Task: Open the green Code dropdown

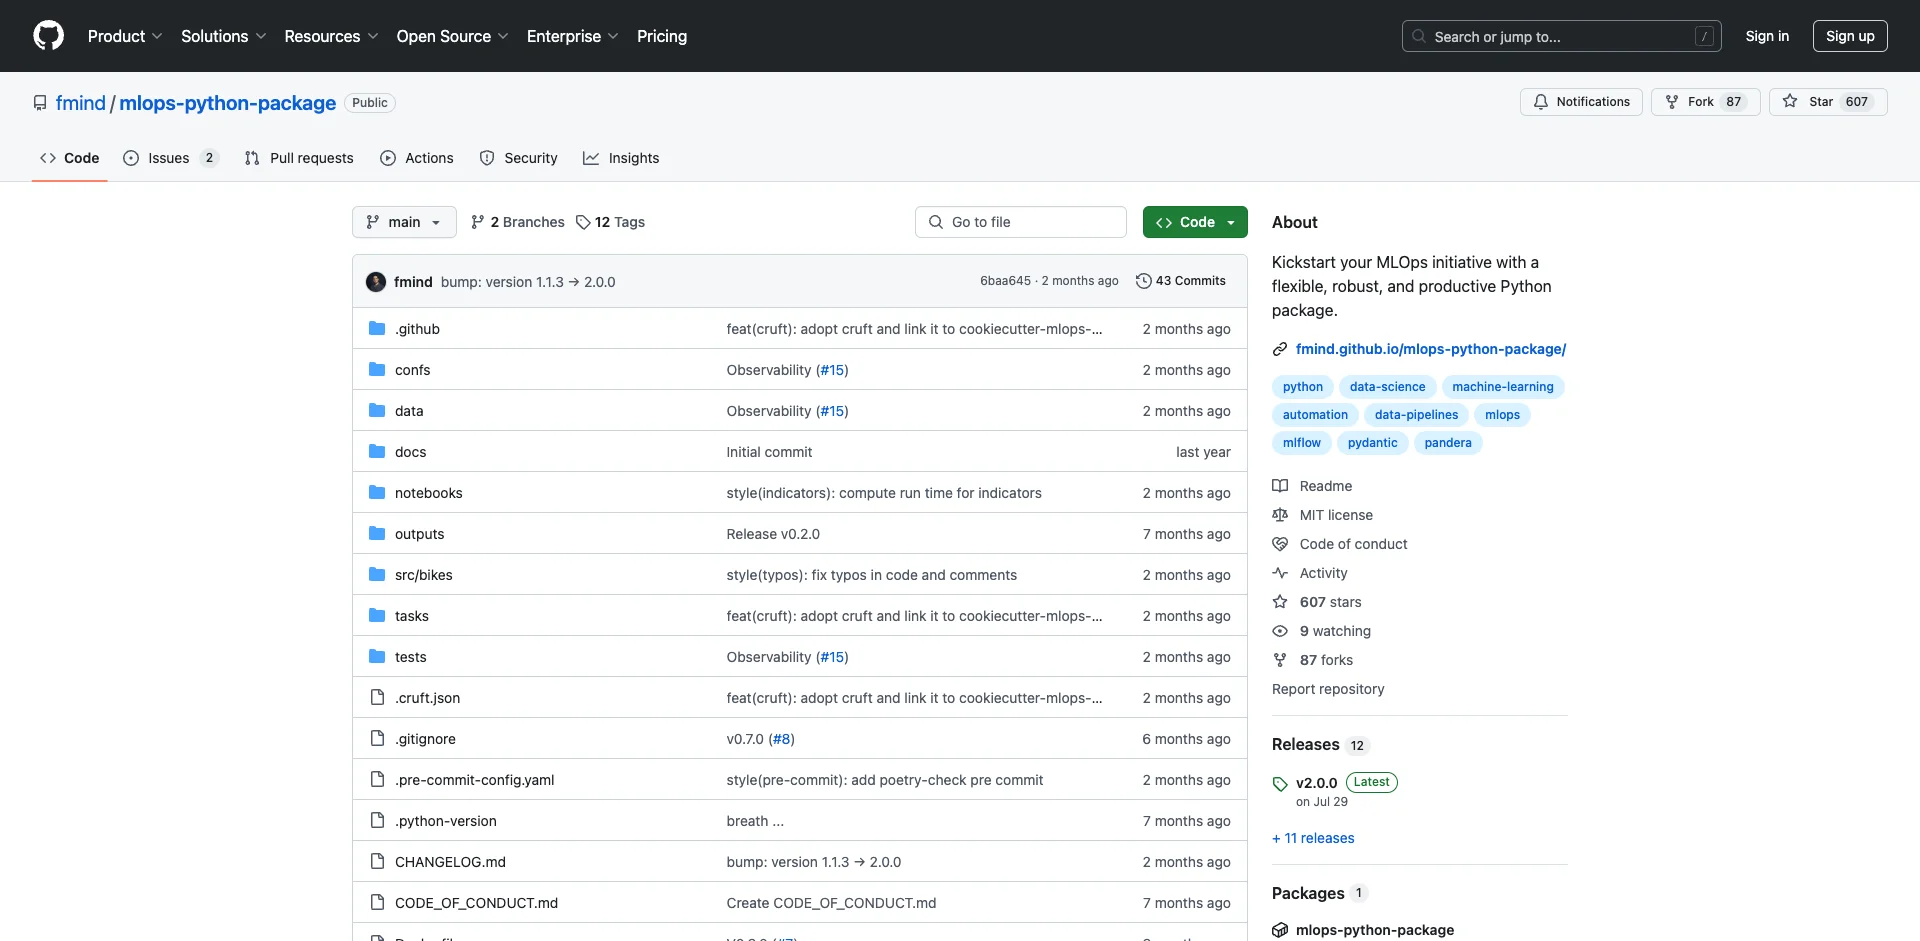Action: (x=1195, y=222)
